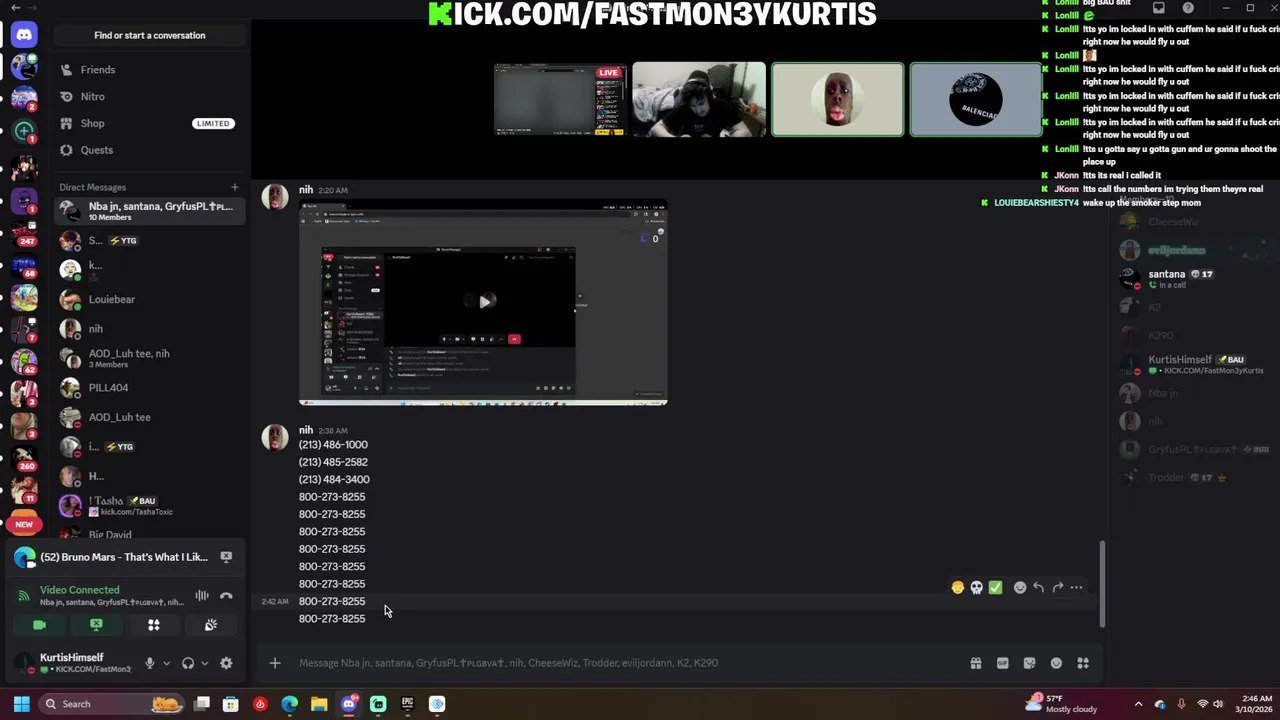Viewport: 1280px width, 720px height.
Task: Open the apps launcher in message bar
Action: click(1083, 663)
